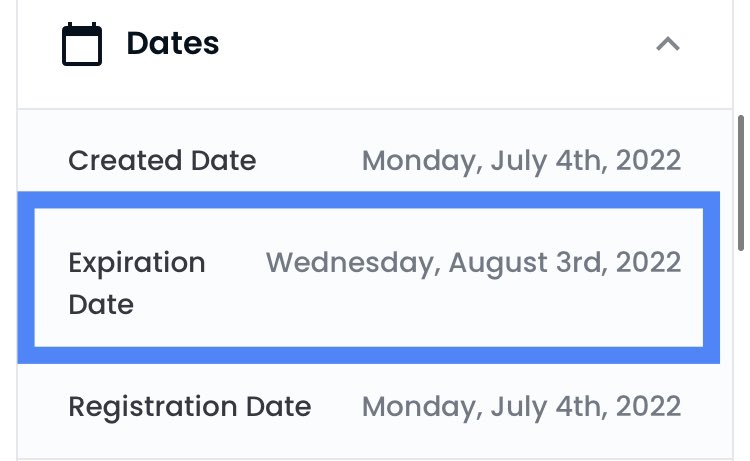Click the calendar icon beside Dates
The image size is (750, 461).
[x=82, y=44]
